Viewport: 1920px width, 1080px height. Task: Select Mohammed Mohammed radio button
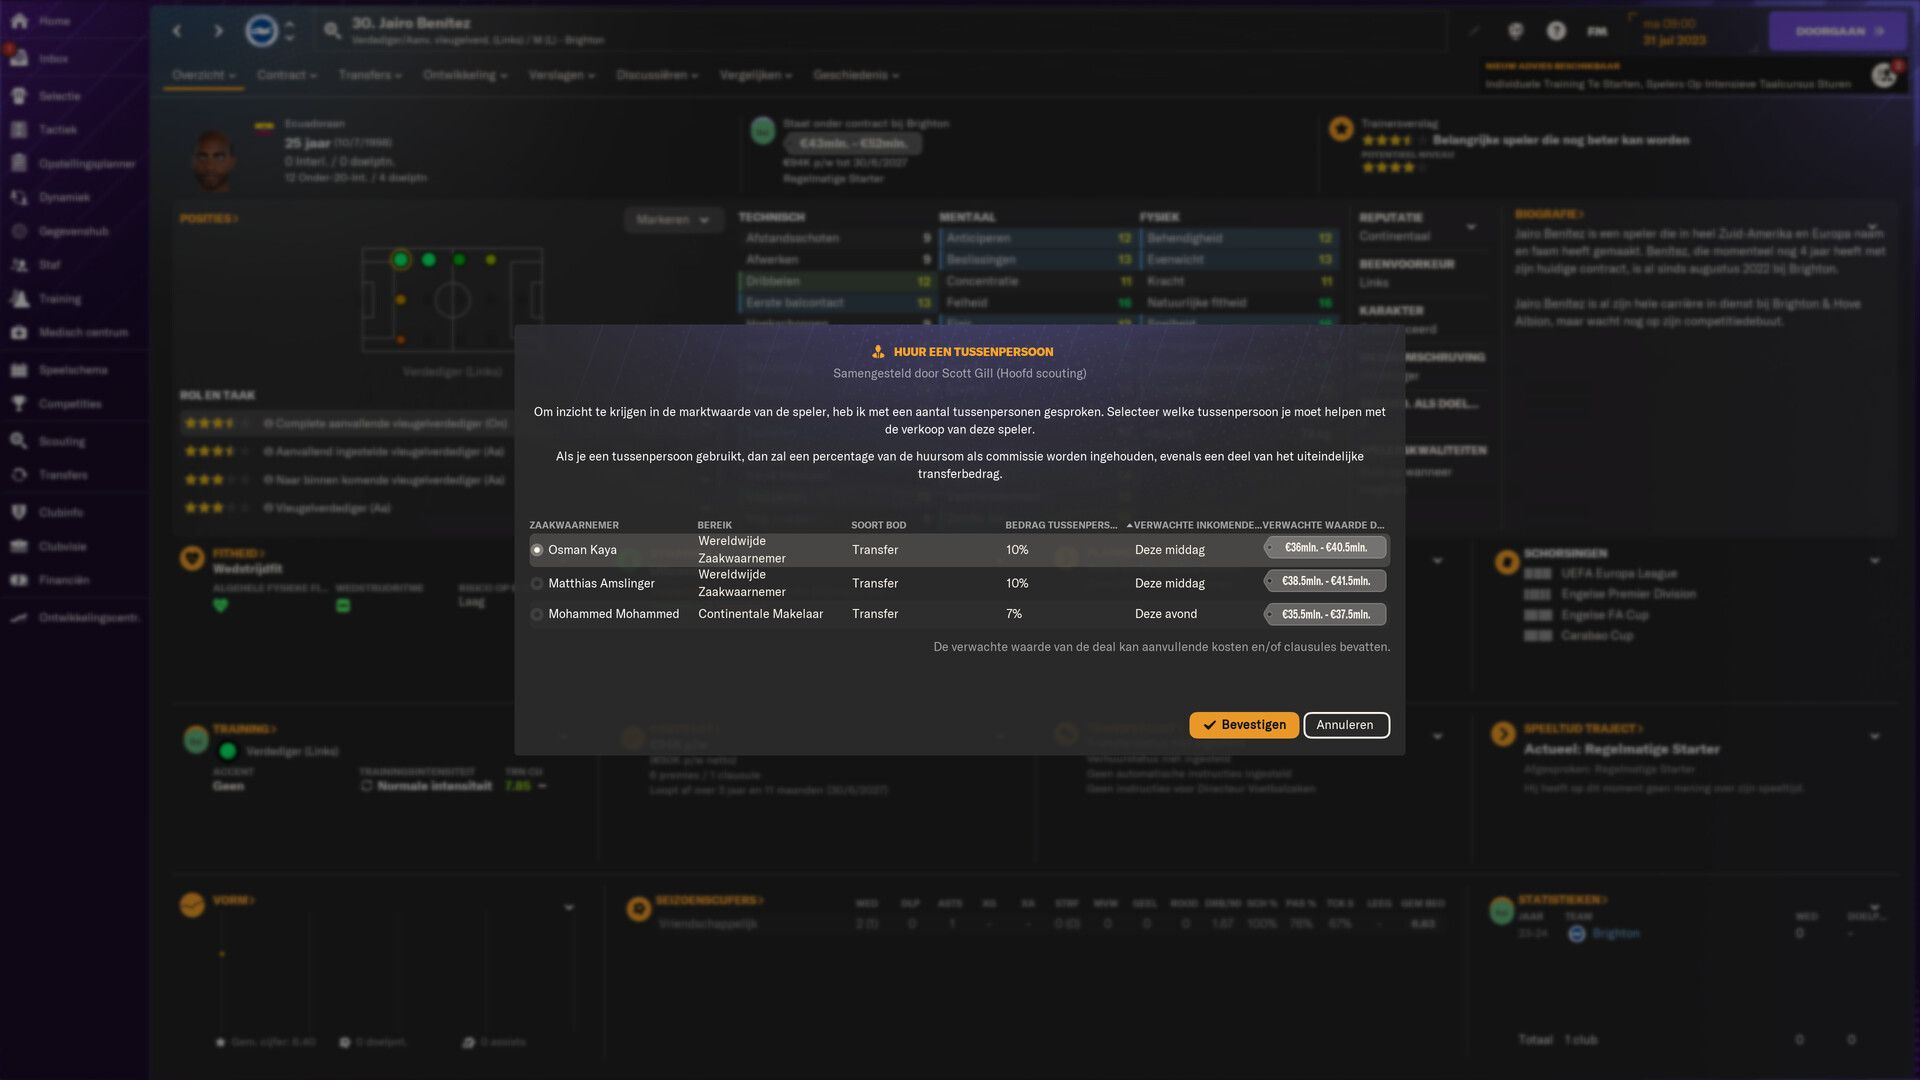point(537,614)
